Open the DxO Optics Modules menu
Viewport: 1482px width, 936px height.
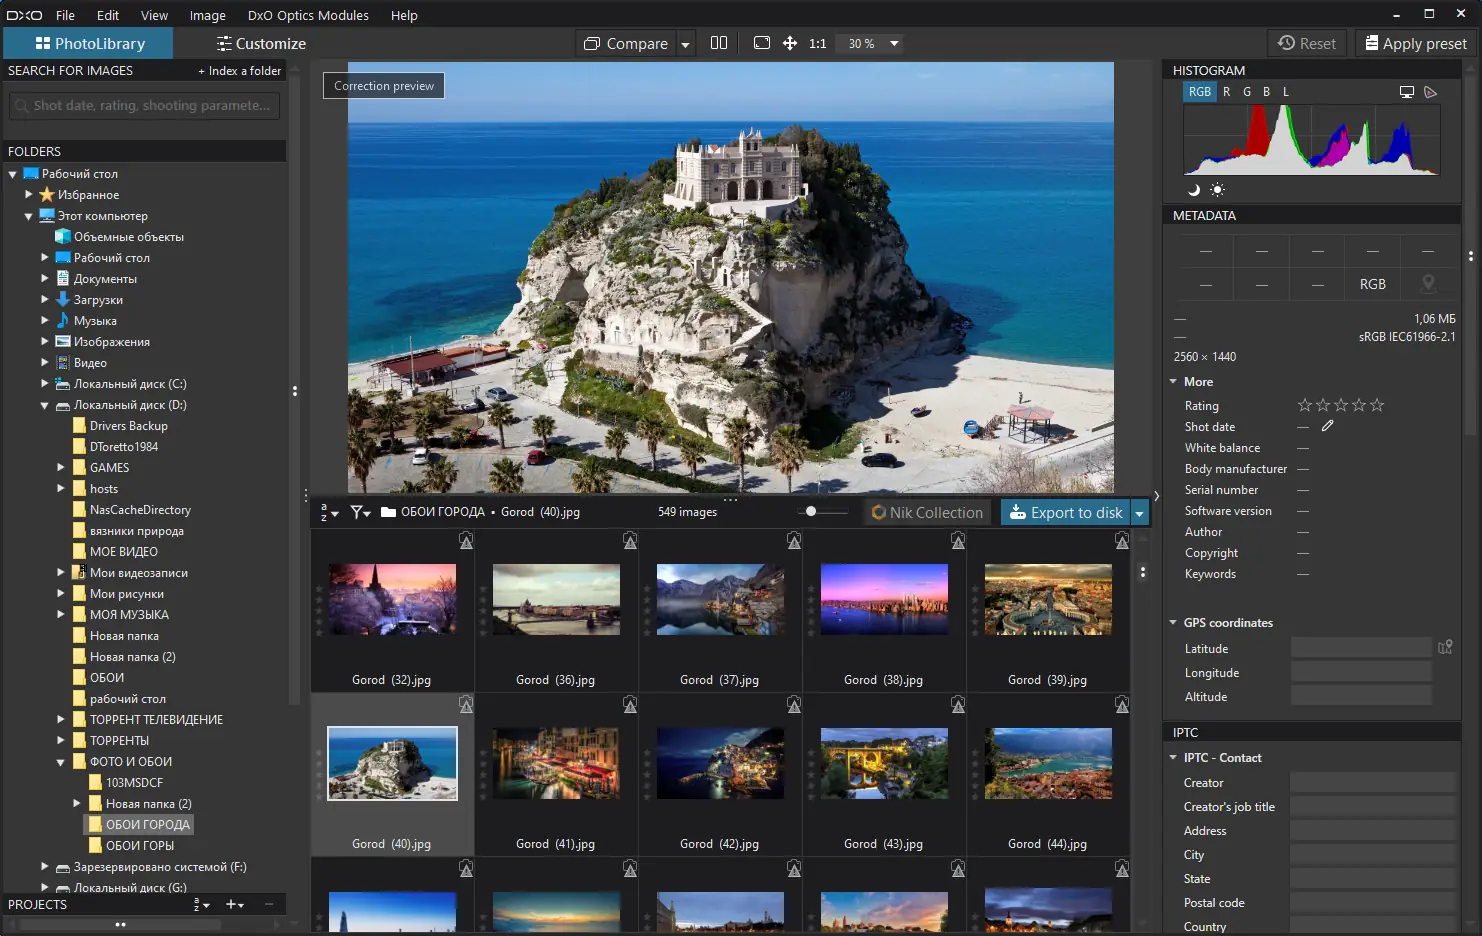click(308, 15)
